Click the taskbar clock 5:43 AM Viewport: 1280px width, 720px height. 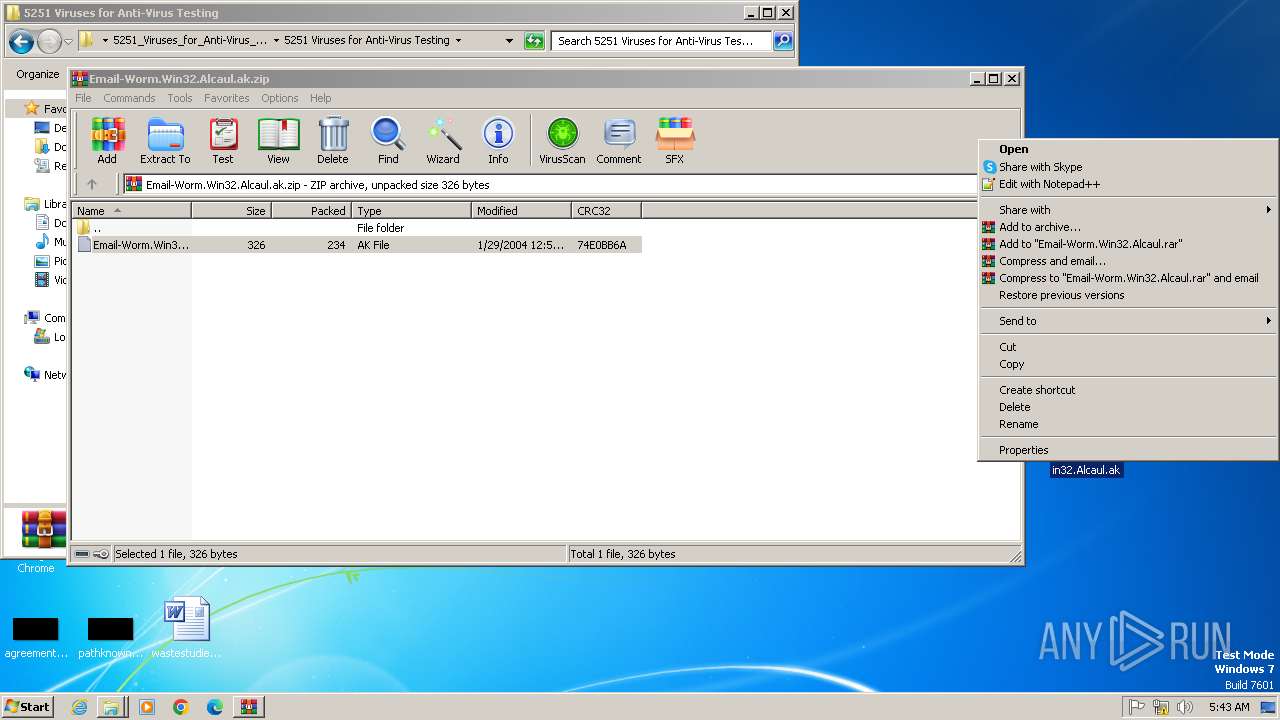(1229, 707)
